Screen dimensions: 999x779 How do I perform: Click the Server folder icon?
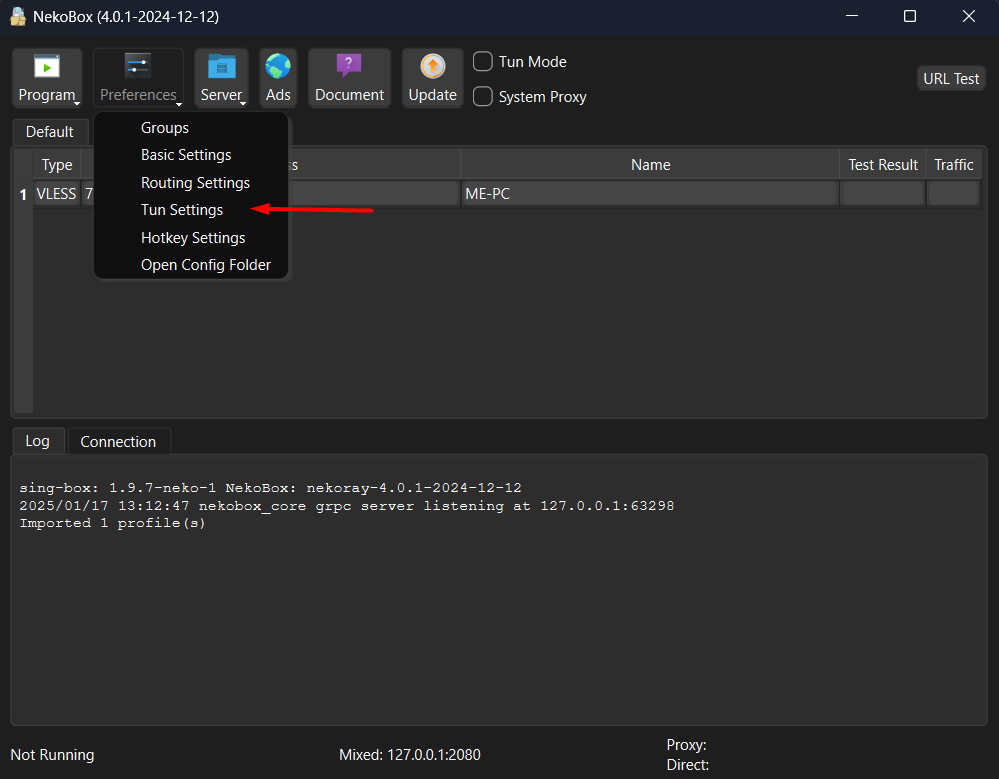coord(221,67)
